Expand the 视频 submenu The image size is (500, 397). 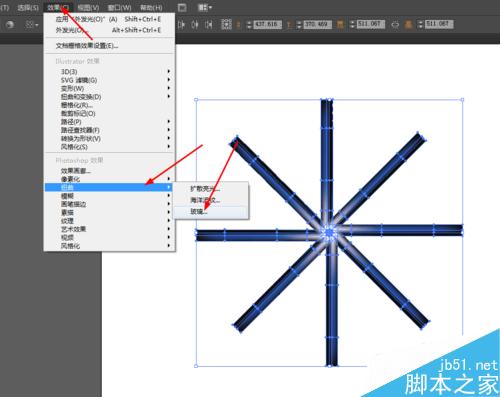tap(109, 237)
